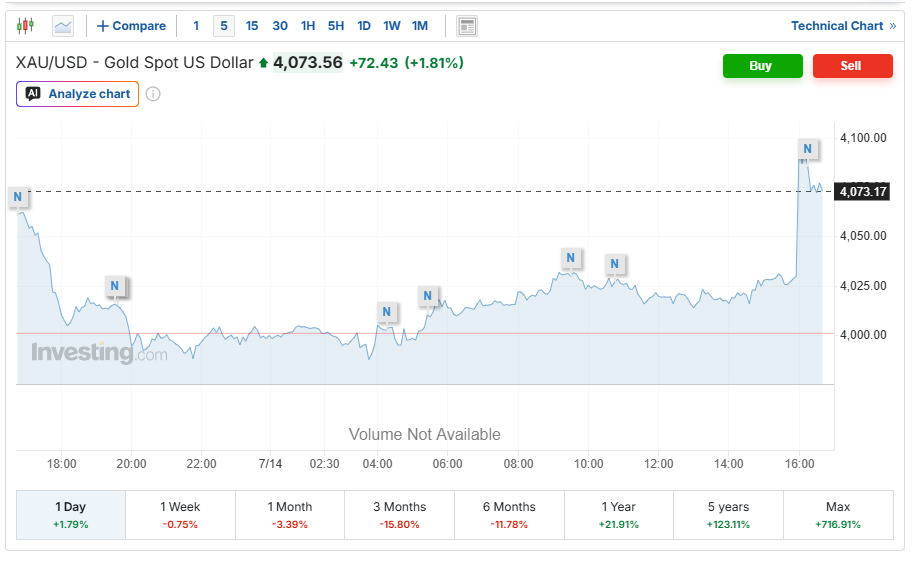This screenshot has height=563, width=912.
Task: Click the 4,073.17 current price label
Action: [863, 192]
